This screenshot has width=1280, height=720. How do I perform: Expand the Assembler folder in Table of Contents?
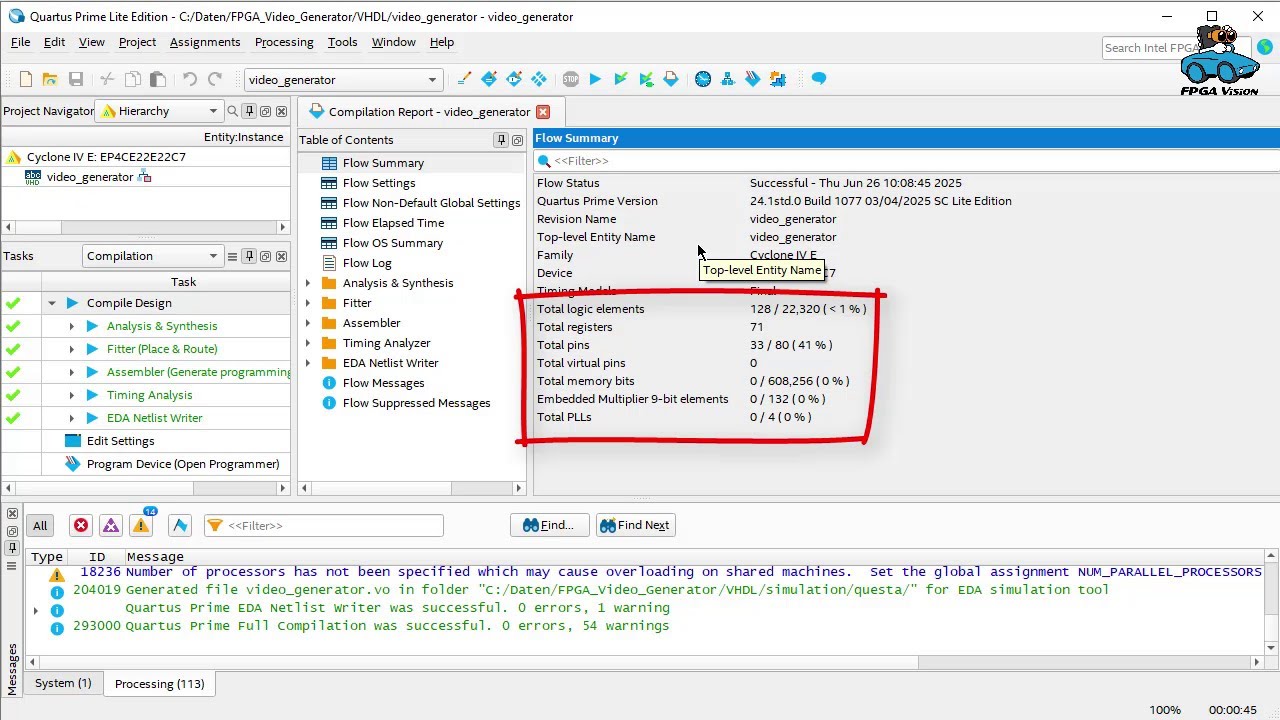pos(308,323)
